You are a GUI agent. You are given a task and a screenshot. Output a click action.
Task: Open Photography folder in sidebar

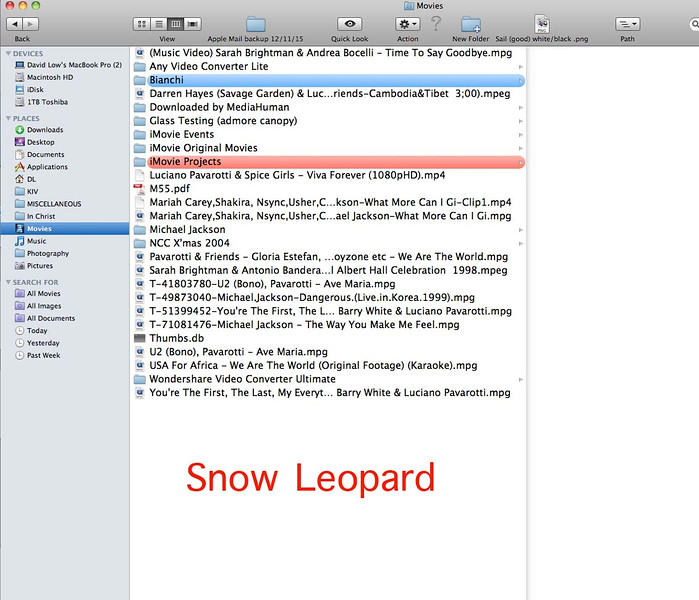click(42, 253)
